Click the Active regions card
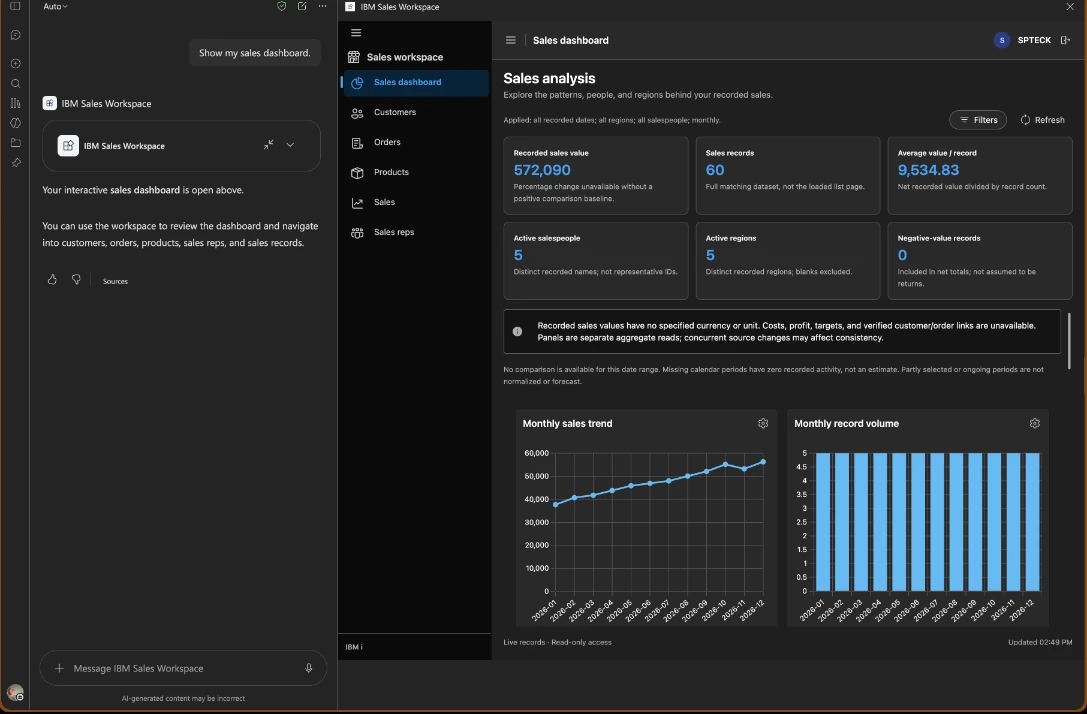 788,261
